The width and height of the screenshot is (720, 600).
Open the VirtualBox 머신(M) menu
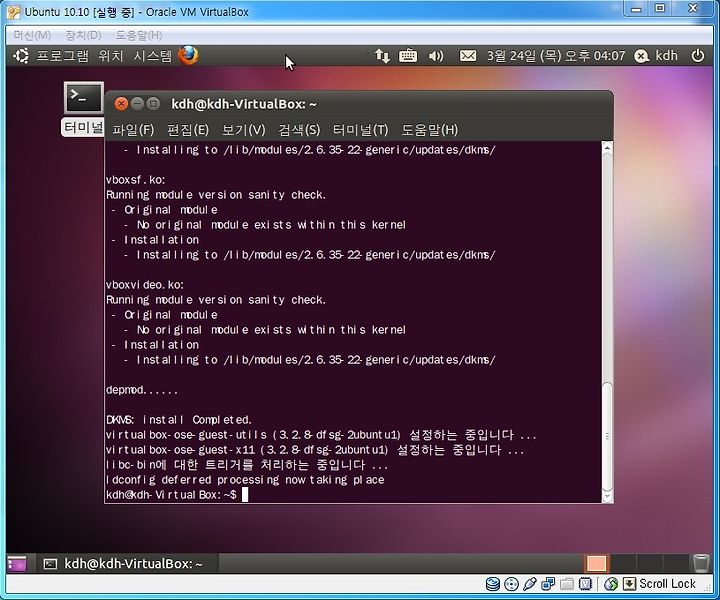(x=32, y=35)
